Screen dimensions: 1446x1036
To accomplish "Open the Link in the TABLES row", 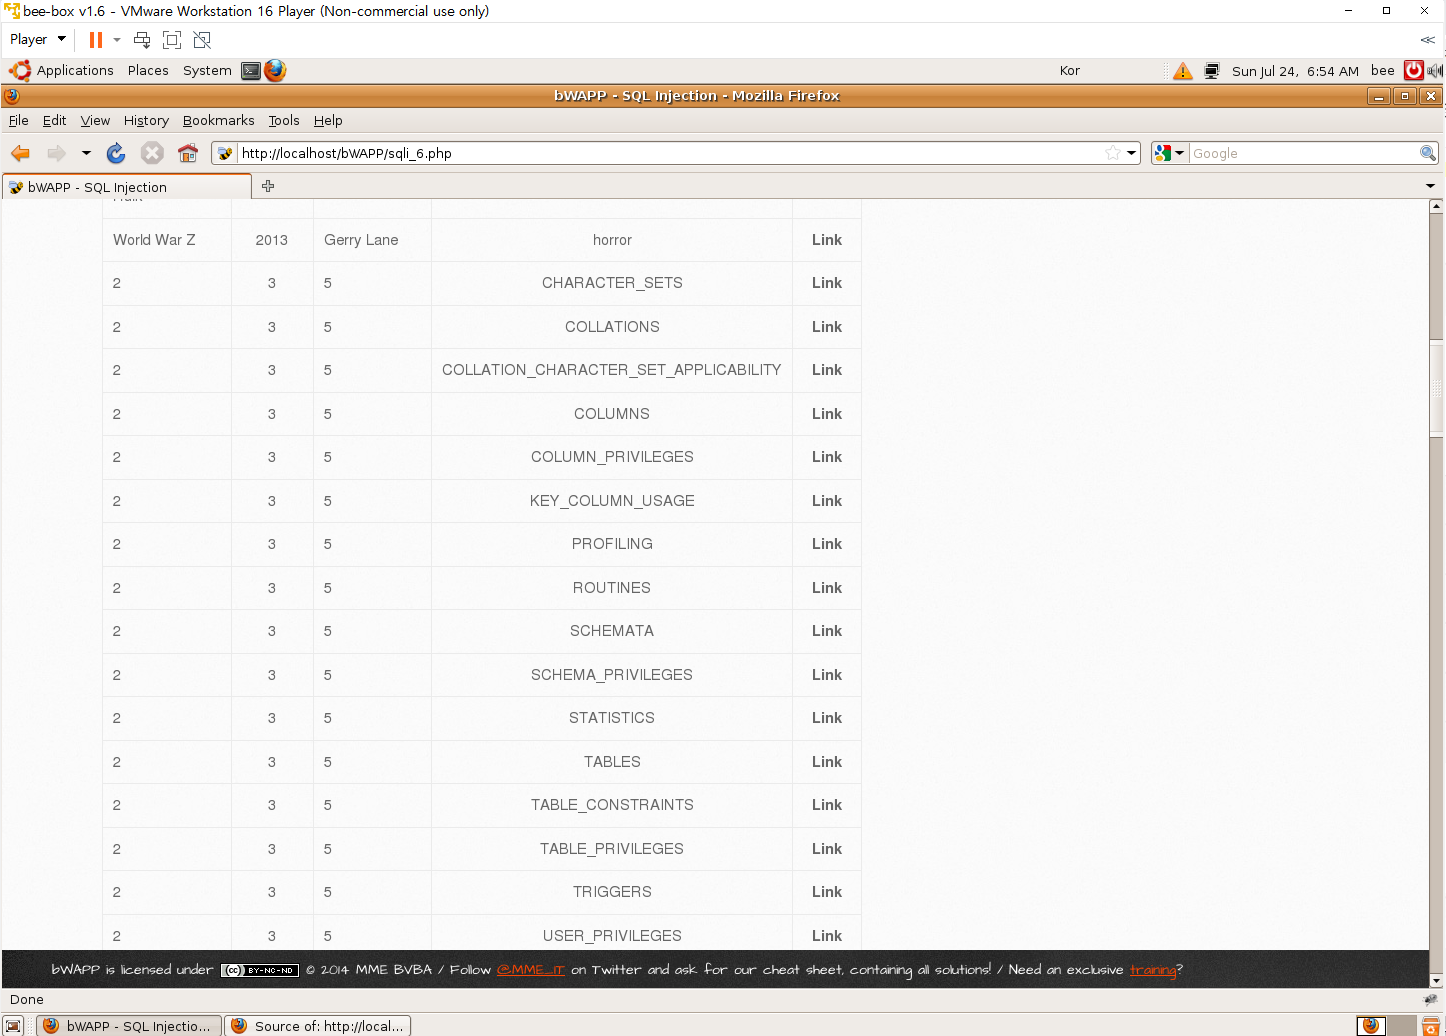I will [826, 762].
